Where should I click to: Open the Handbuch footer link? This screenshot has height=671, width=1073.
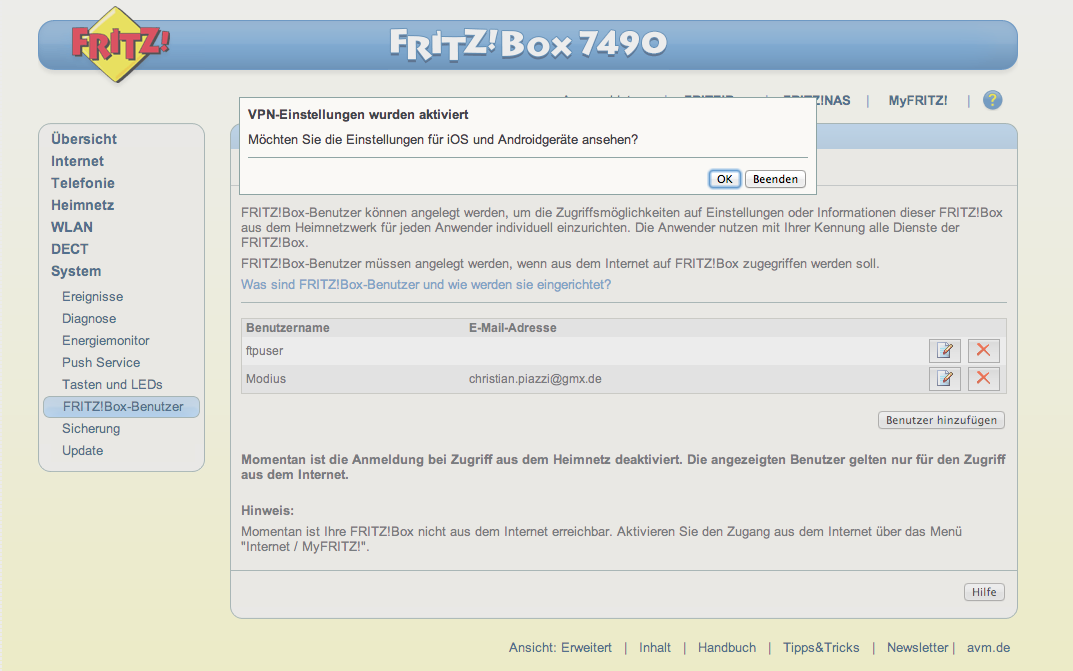tap(727, 648)
